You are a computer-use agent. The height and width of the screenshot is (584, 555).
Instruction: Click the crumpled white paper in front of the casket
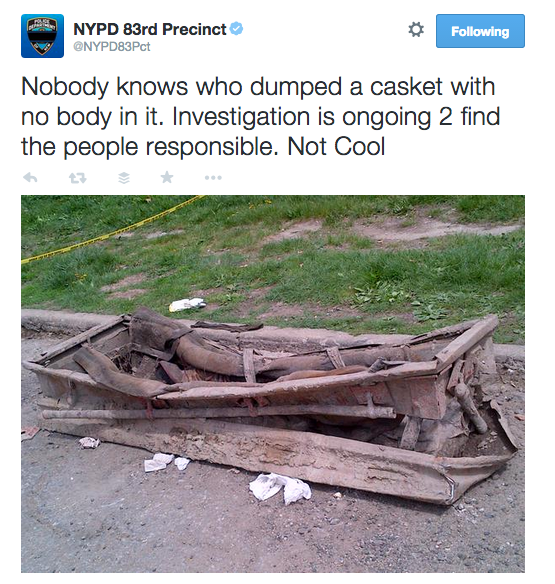coord(280,487)
